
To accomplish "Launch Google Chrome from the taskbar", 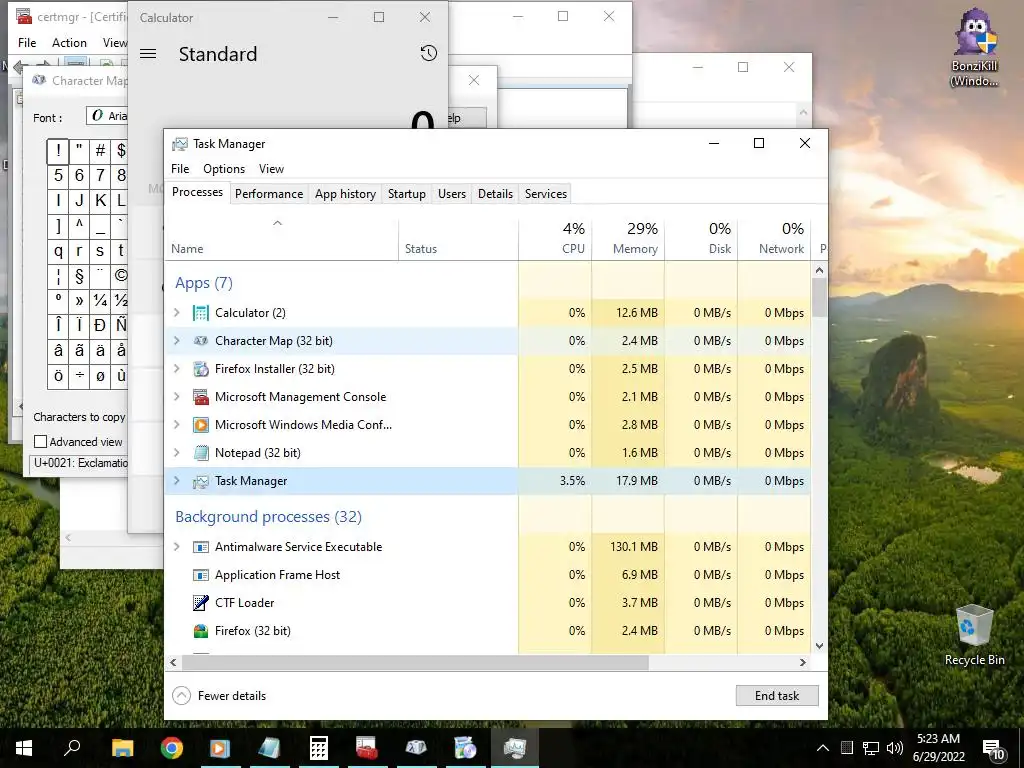I will (x=172, y=748).
